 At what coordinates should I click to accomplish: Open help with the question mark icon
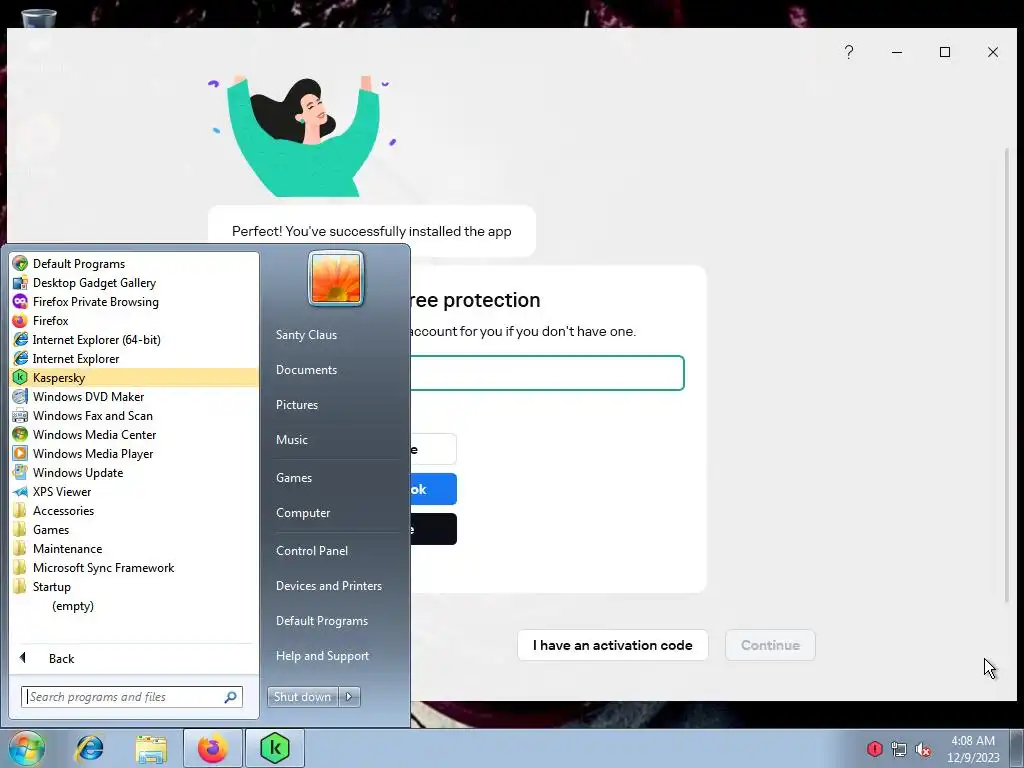848,52
